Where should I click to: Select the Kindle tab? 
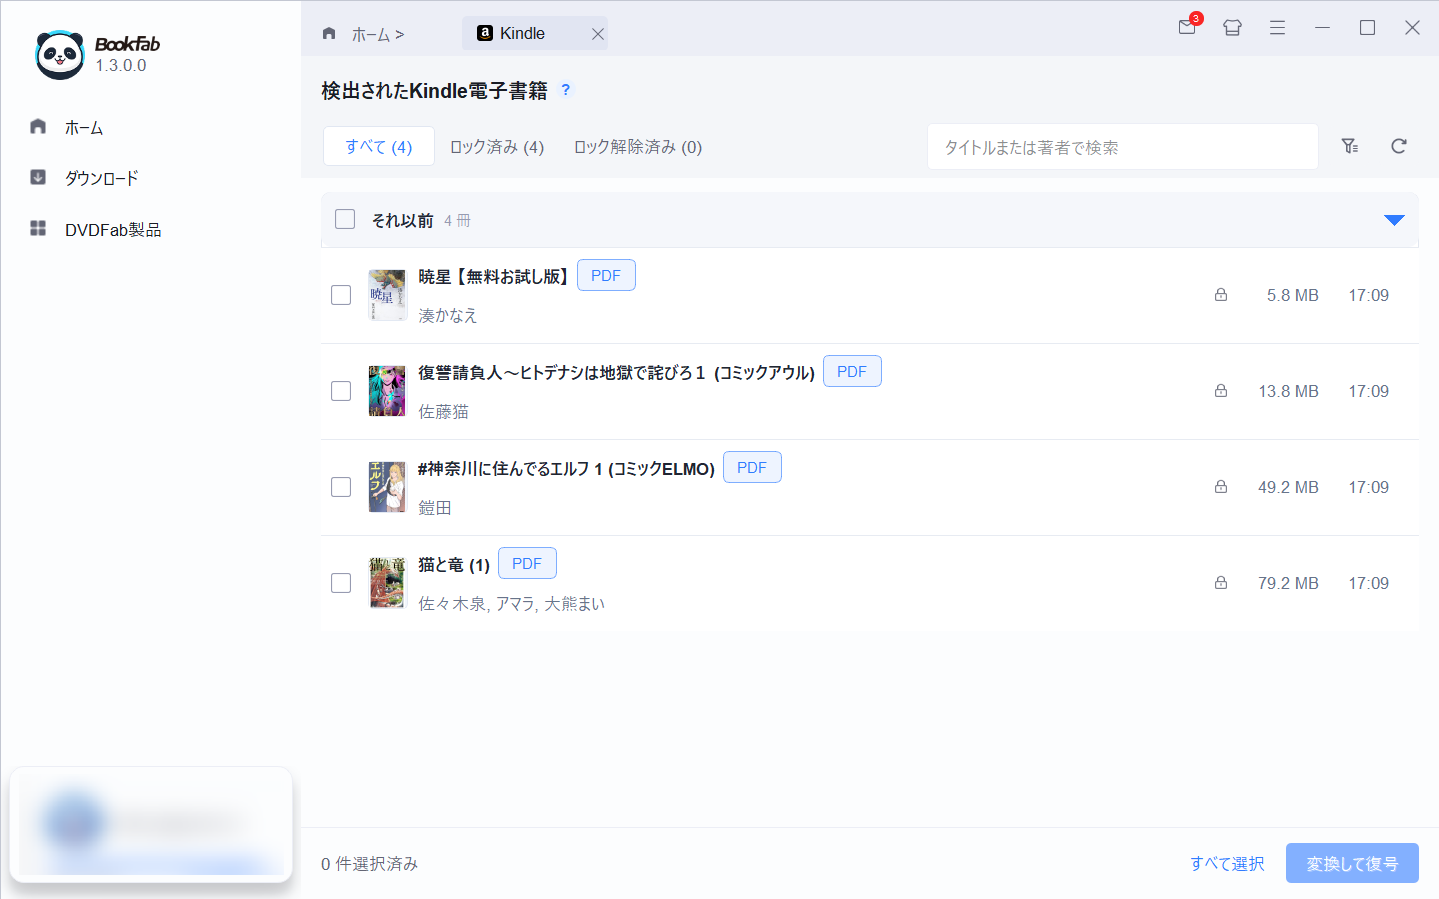pos(535,33)
